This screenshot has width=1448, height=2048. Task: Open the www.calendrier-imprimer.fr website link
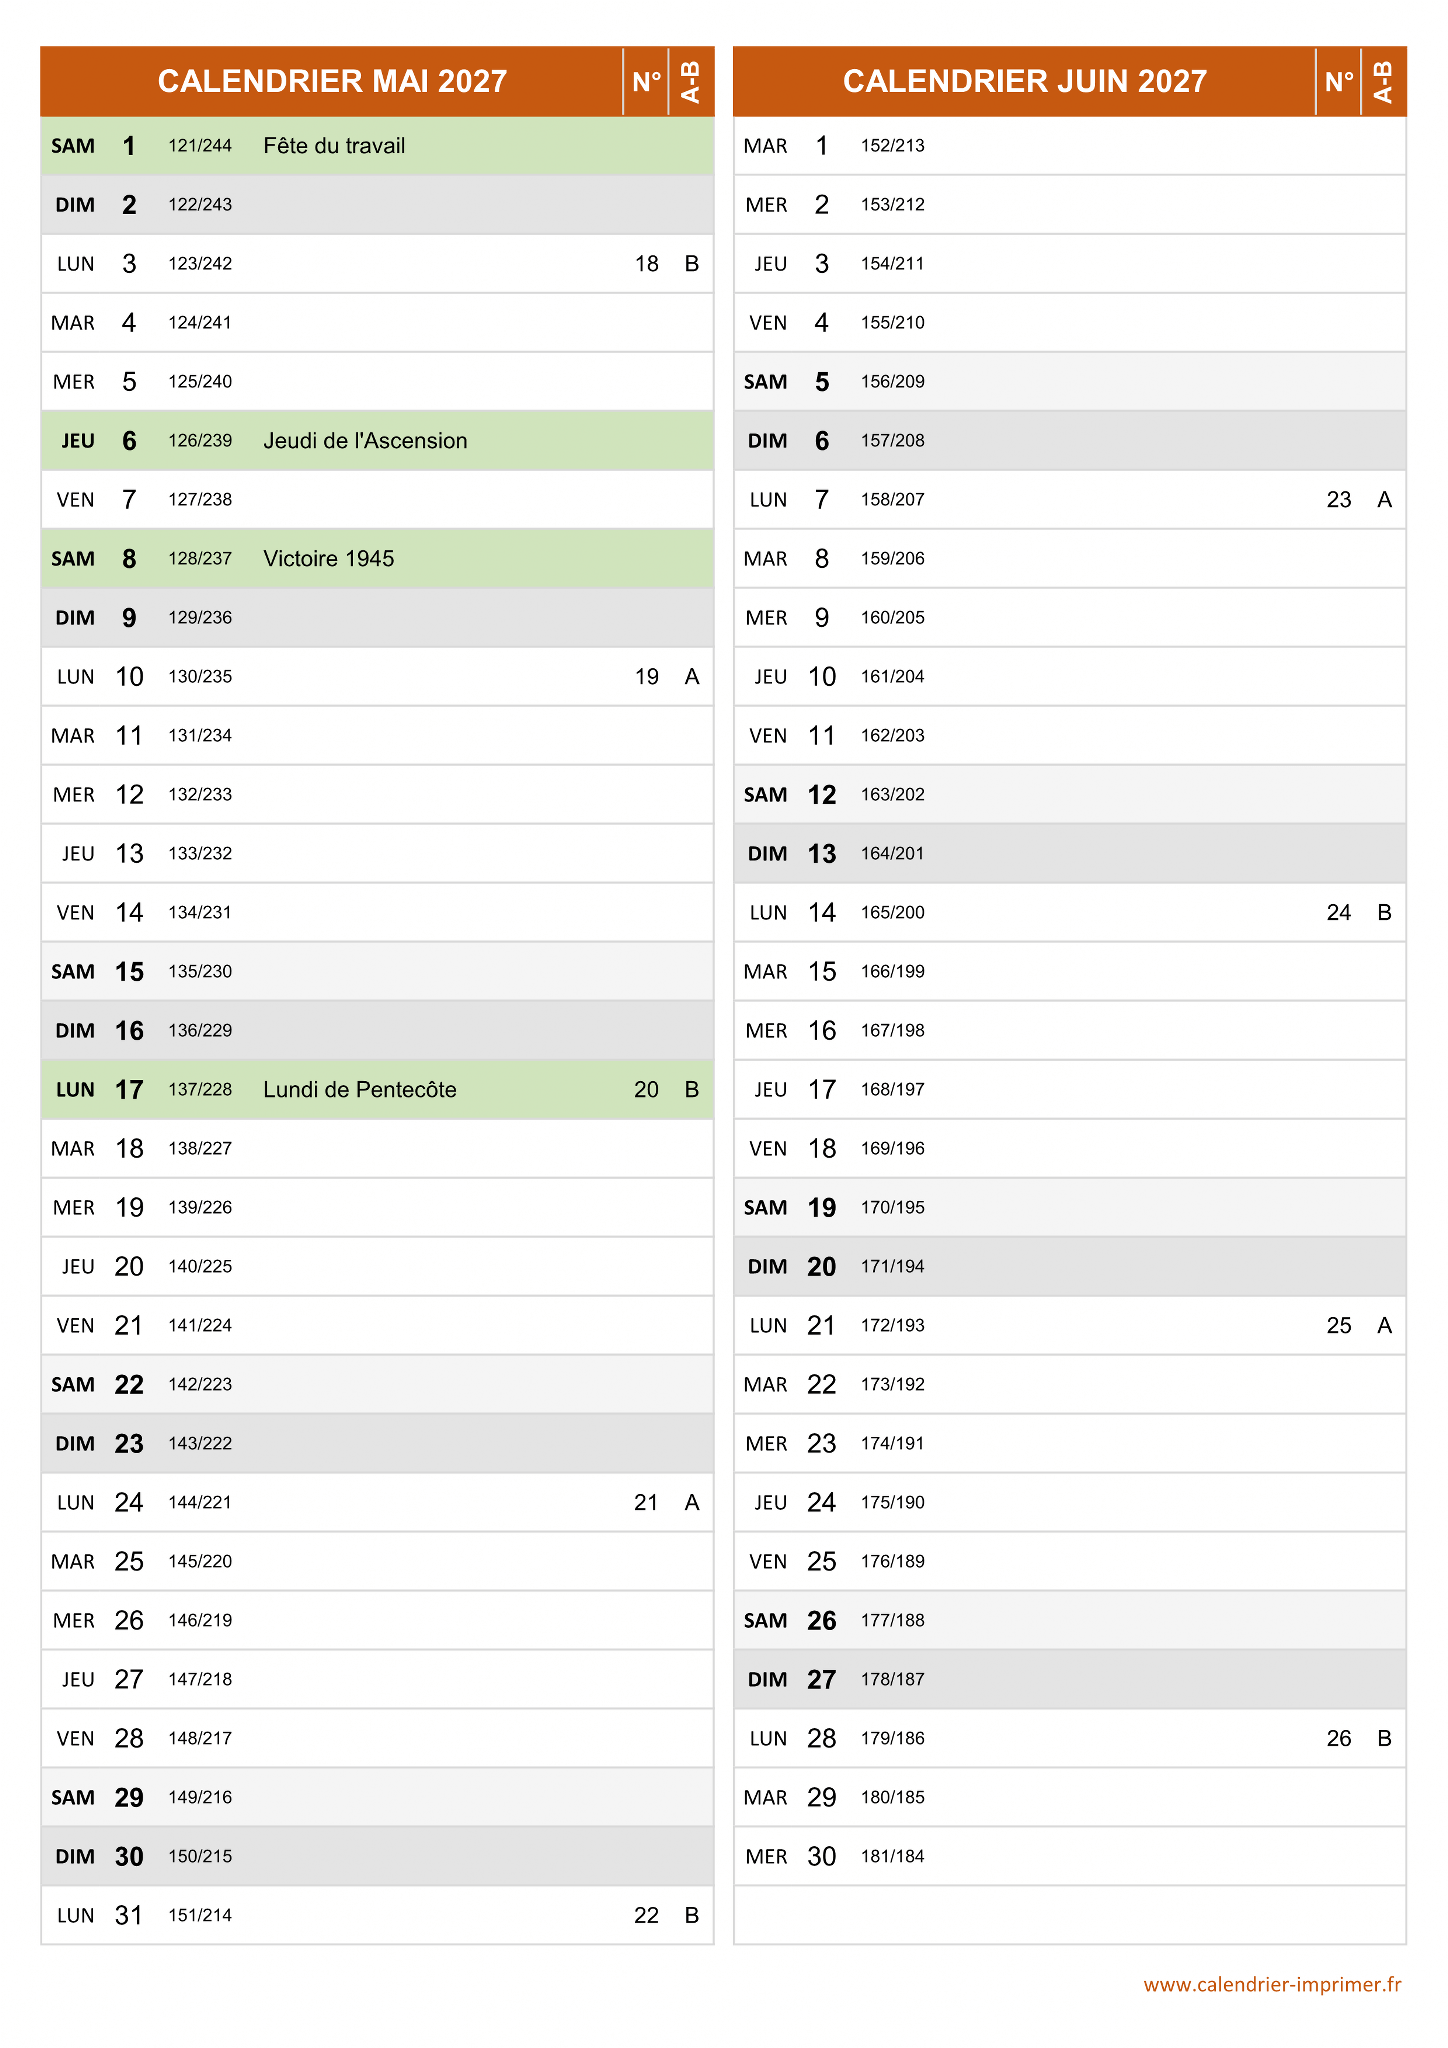point(1271,1985)
